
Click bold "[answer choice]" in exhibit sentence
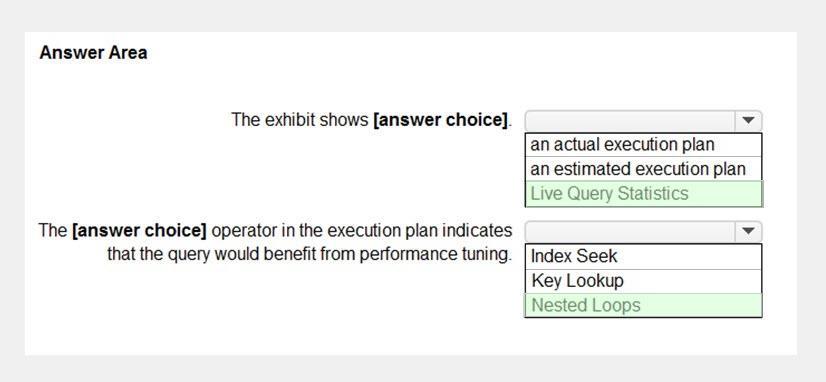(441, 120)
